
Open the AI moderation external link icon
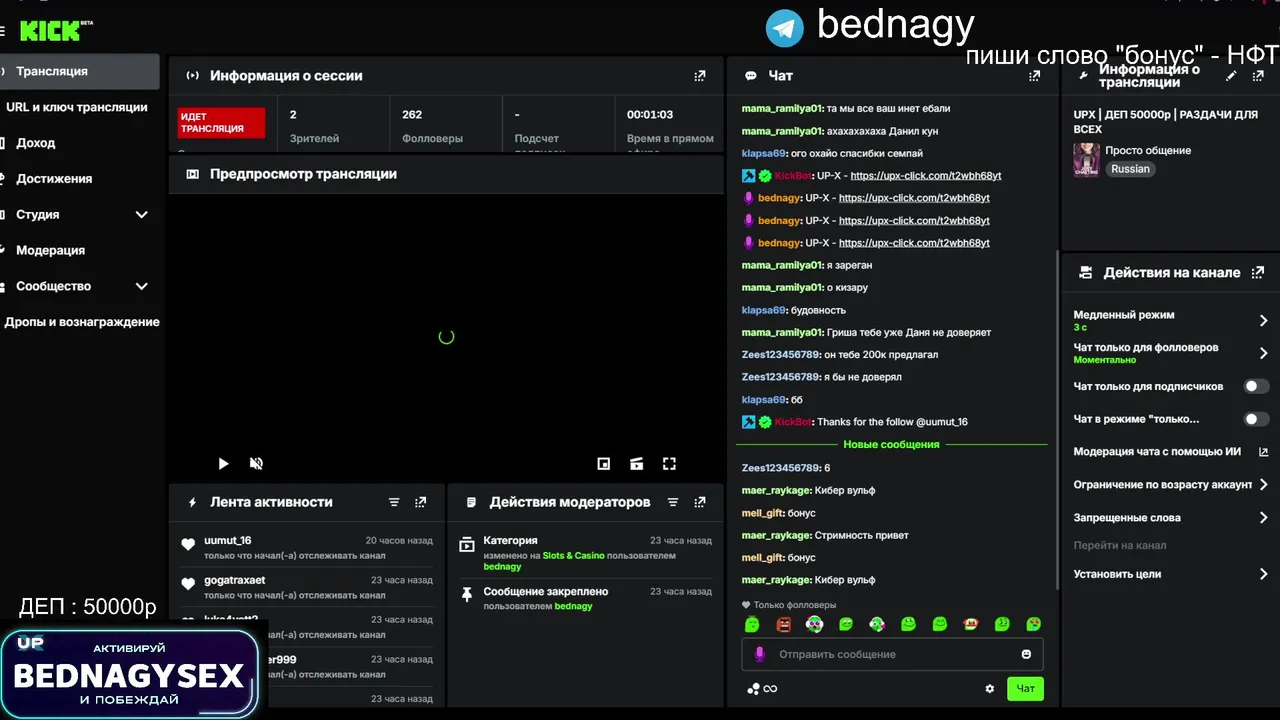pyautogui.click(x=1263, y=452)
